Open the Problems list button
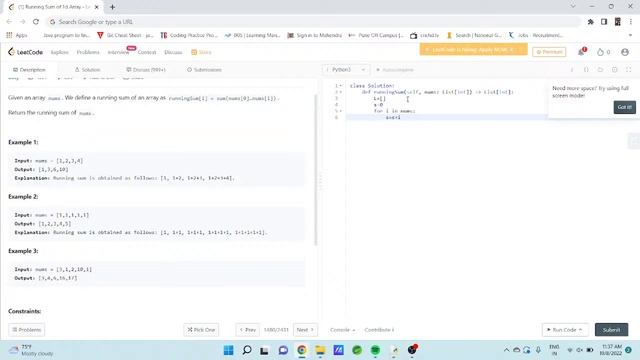Image resolution: width=640 pixels, height=360 pixels. [27, 330]
